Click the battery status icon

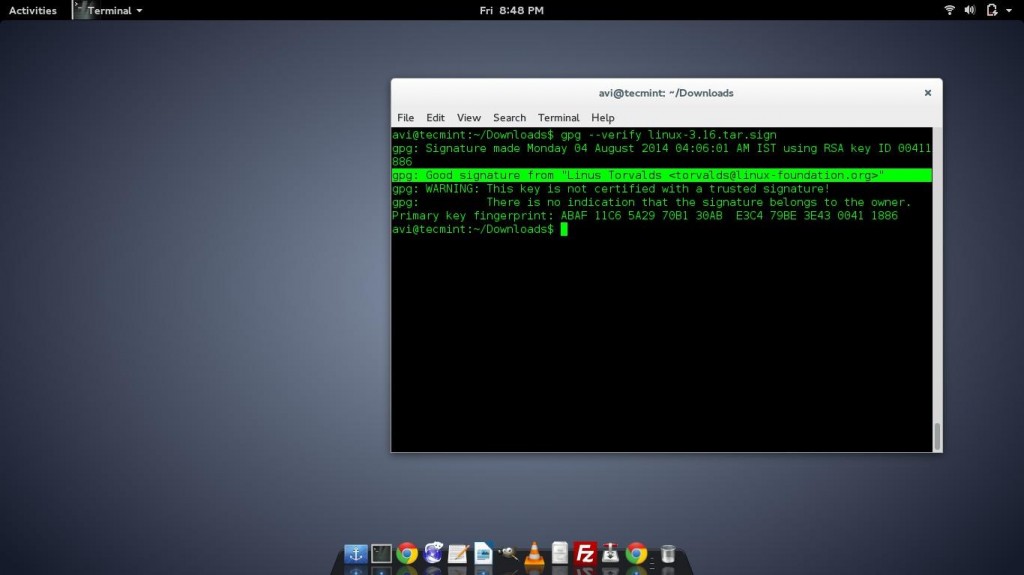point(991,10)
